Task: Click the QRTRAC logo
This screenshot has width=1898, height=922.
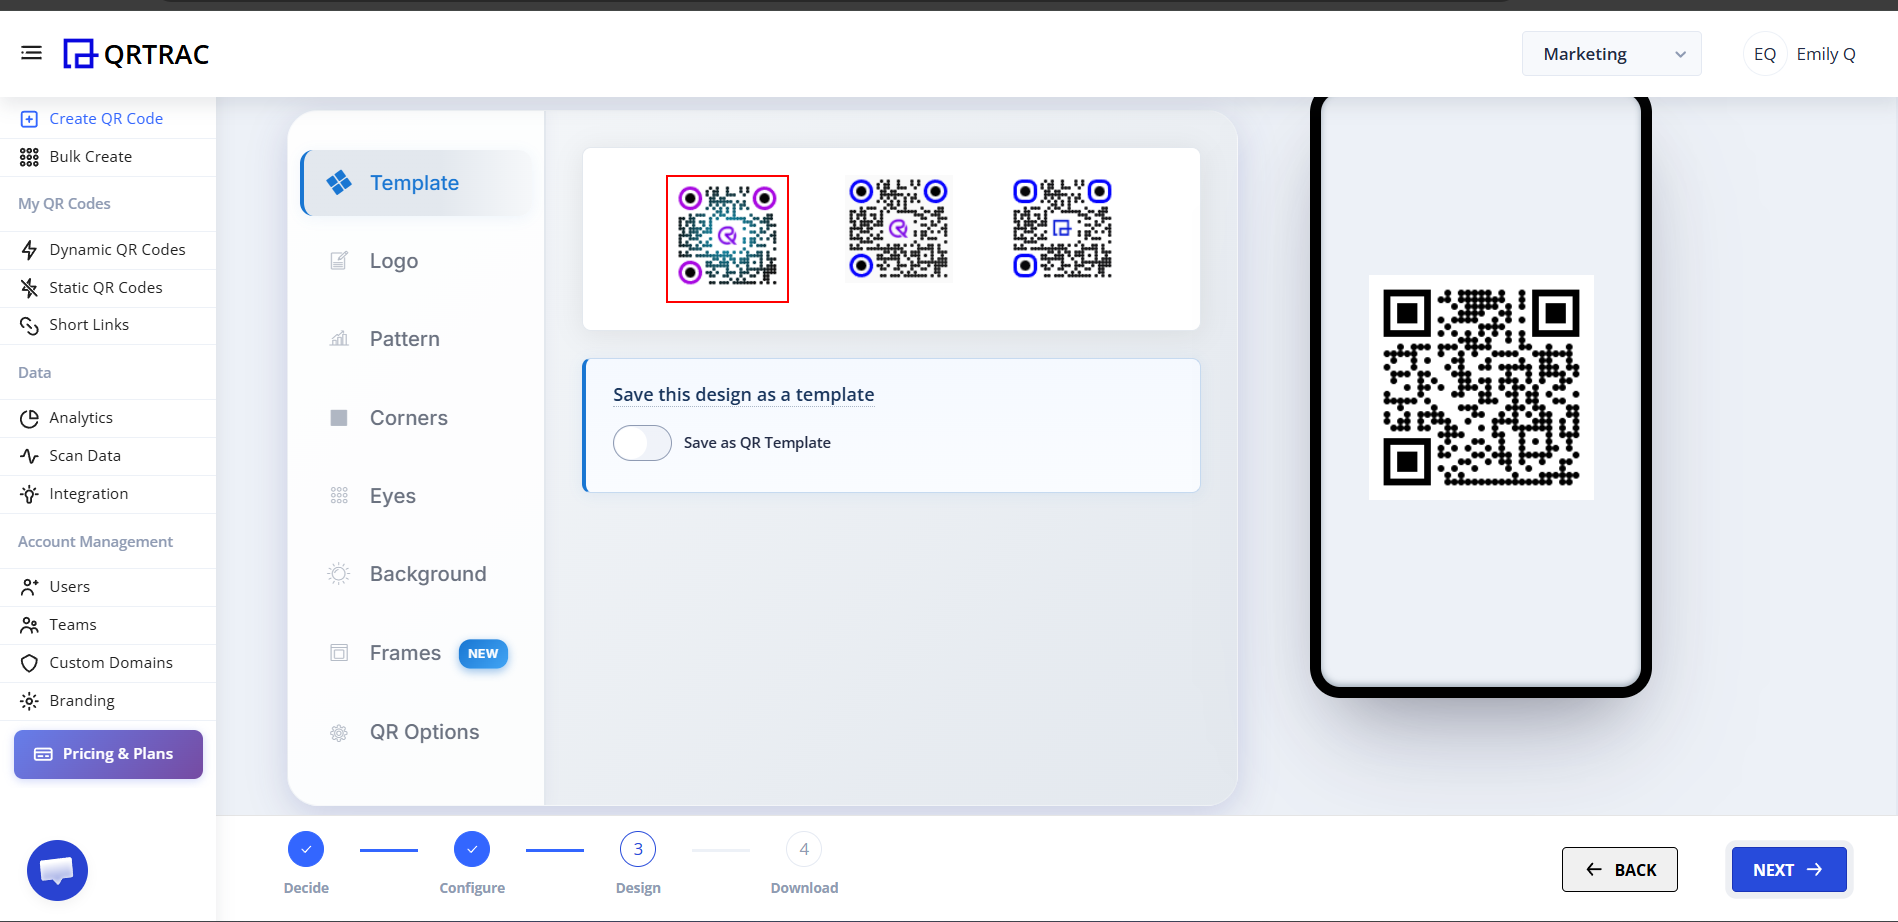Action: tap(136, 54)
